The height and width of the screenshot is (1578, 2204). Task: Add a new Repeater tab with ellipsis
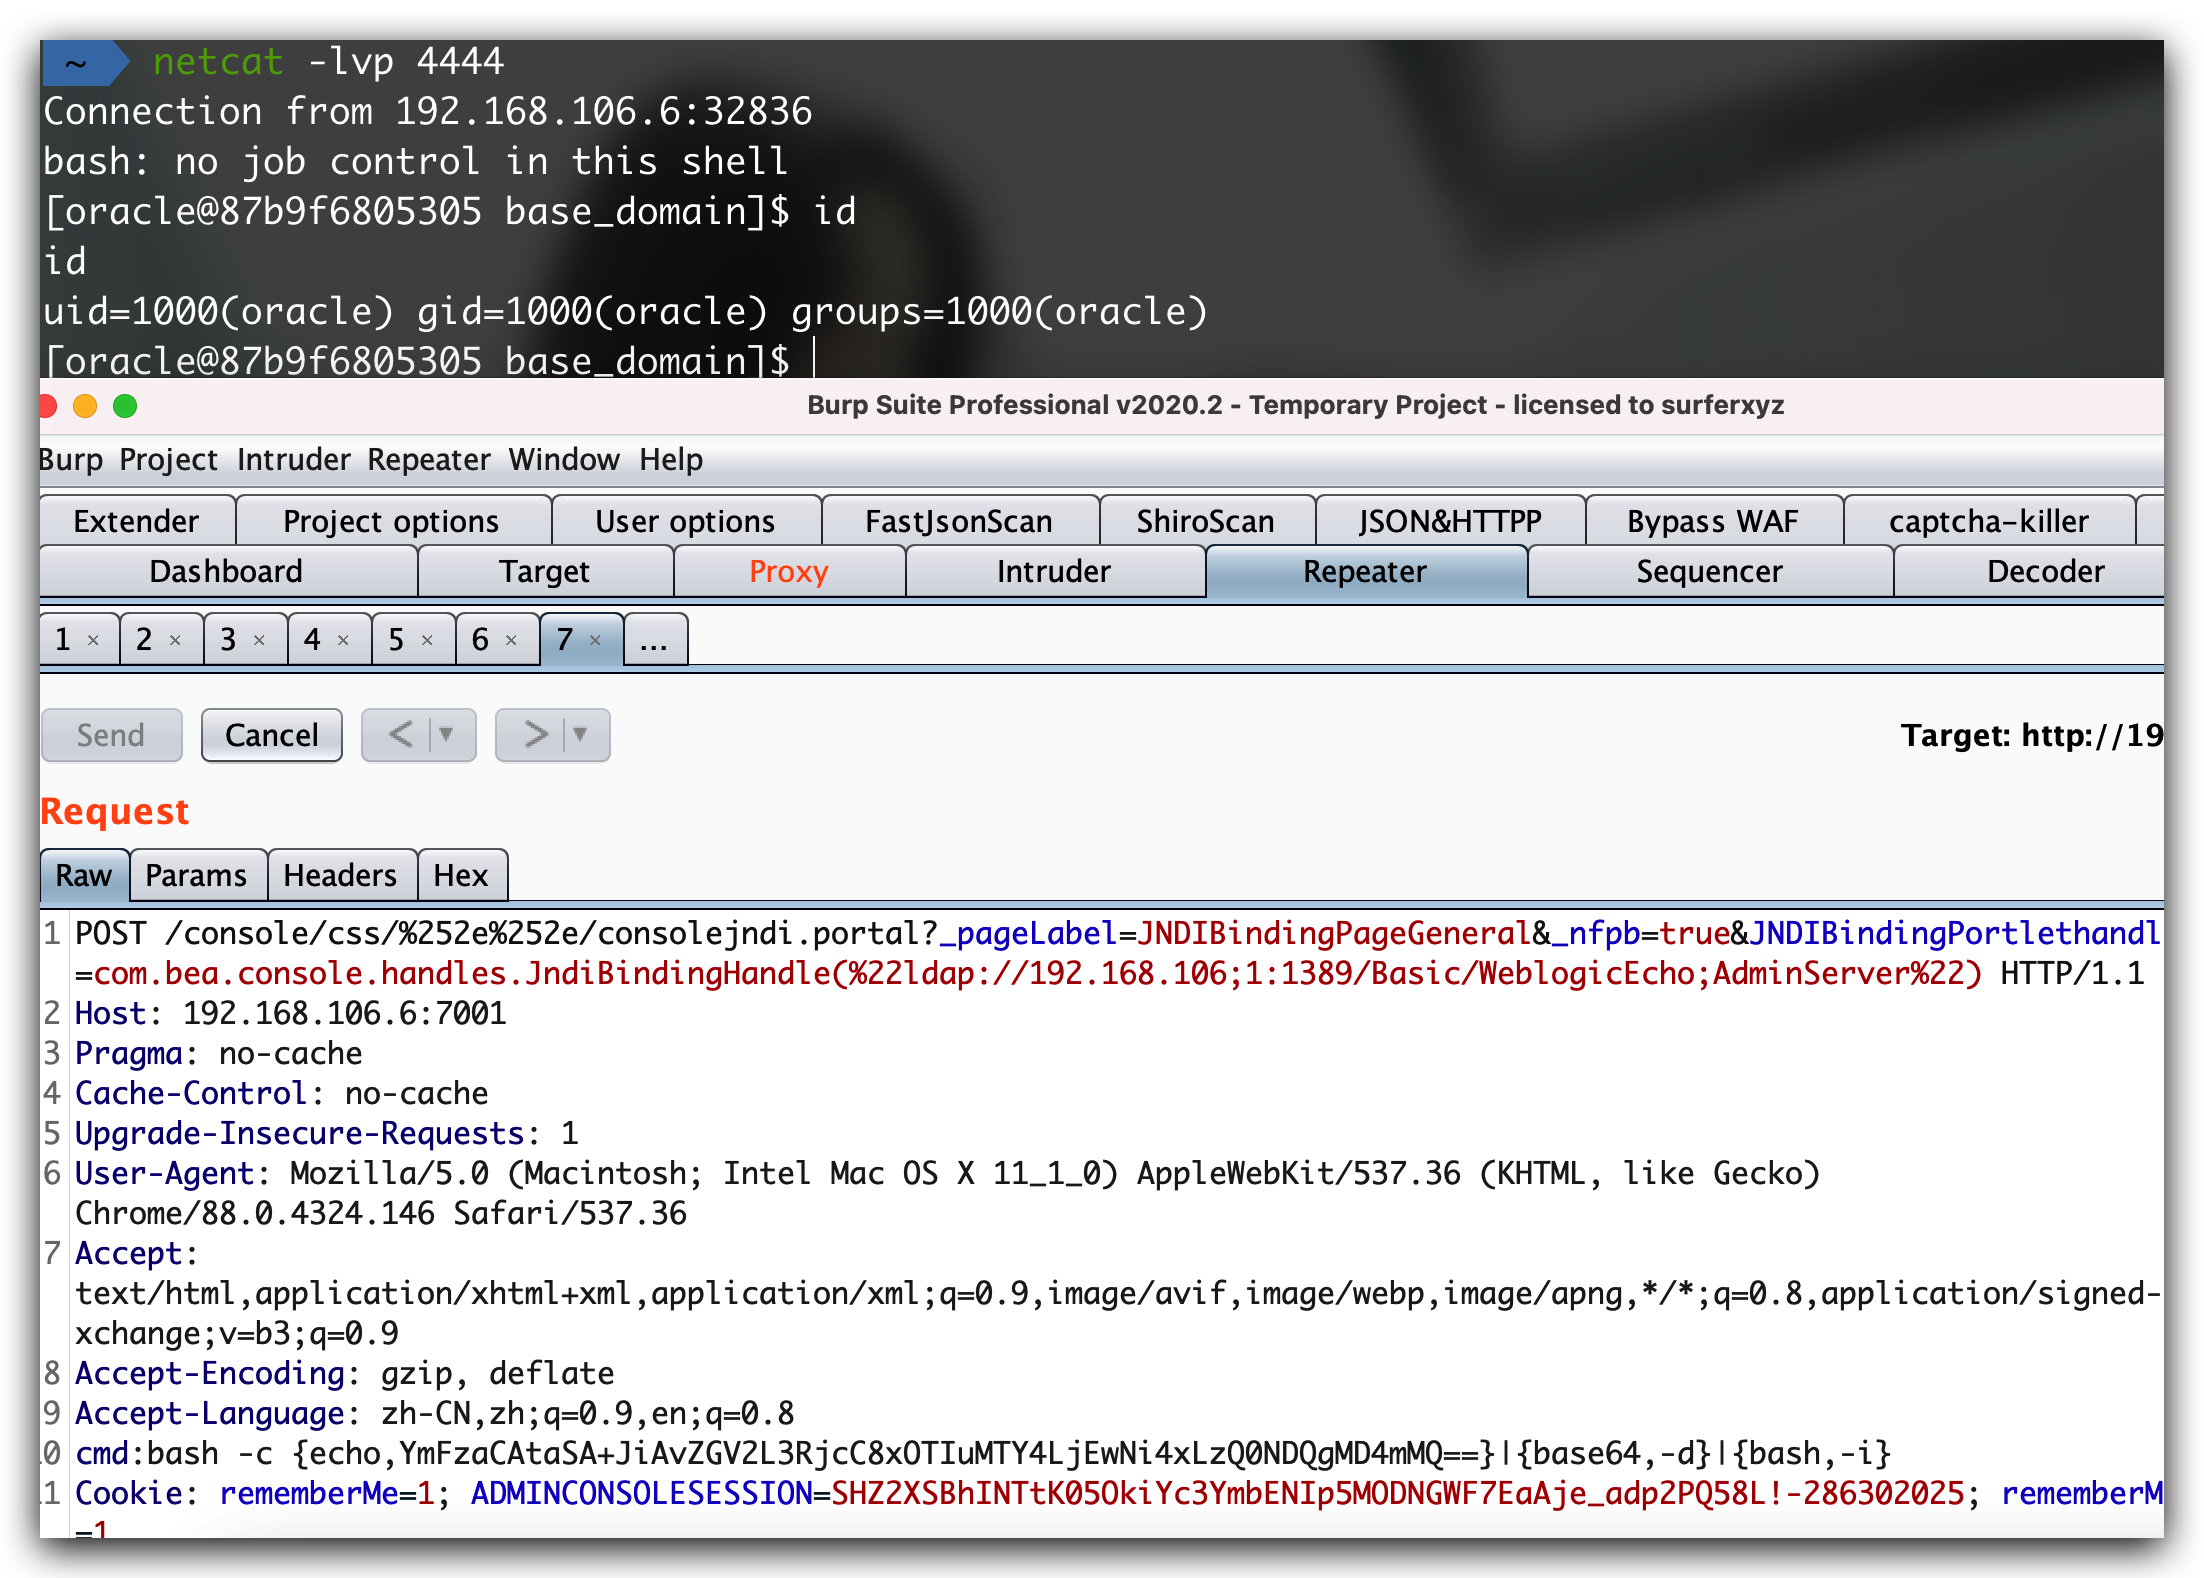point(655,639)
